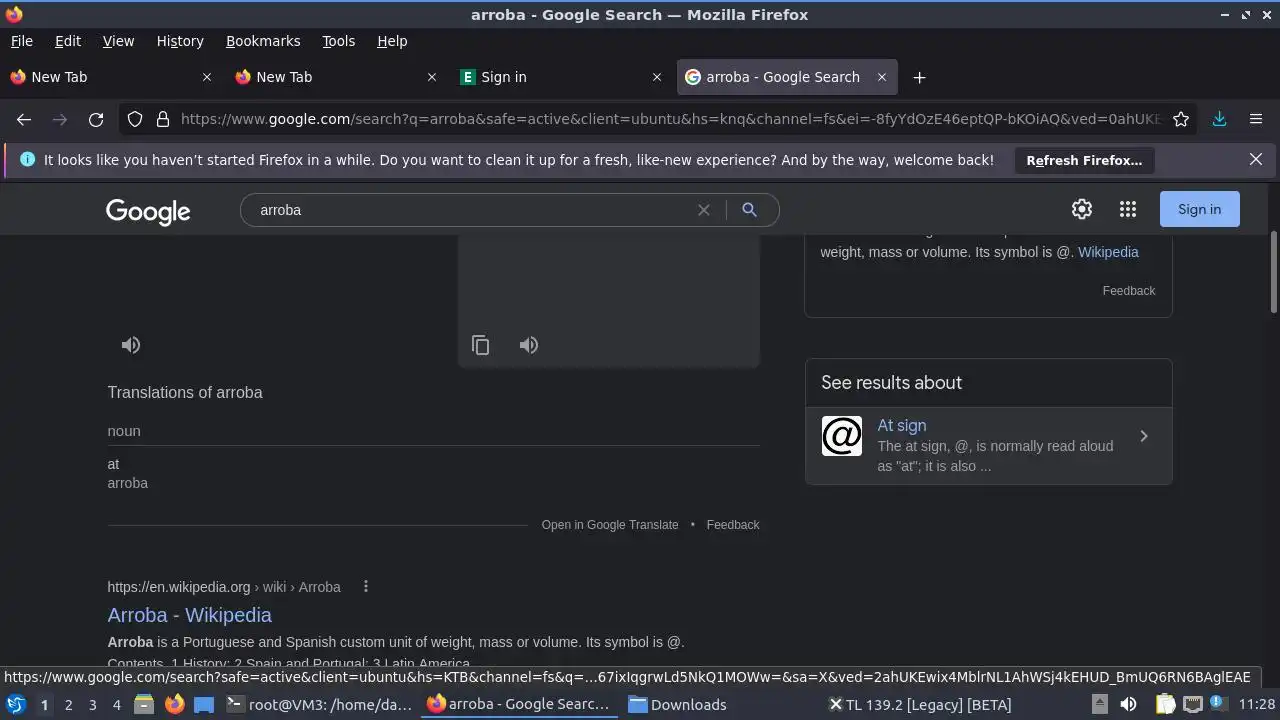Switch to the first New Tab

click(x=110, y=77)
